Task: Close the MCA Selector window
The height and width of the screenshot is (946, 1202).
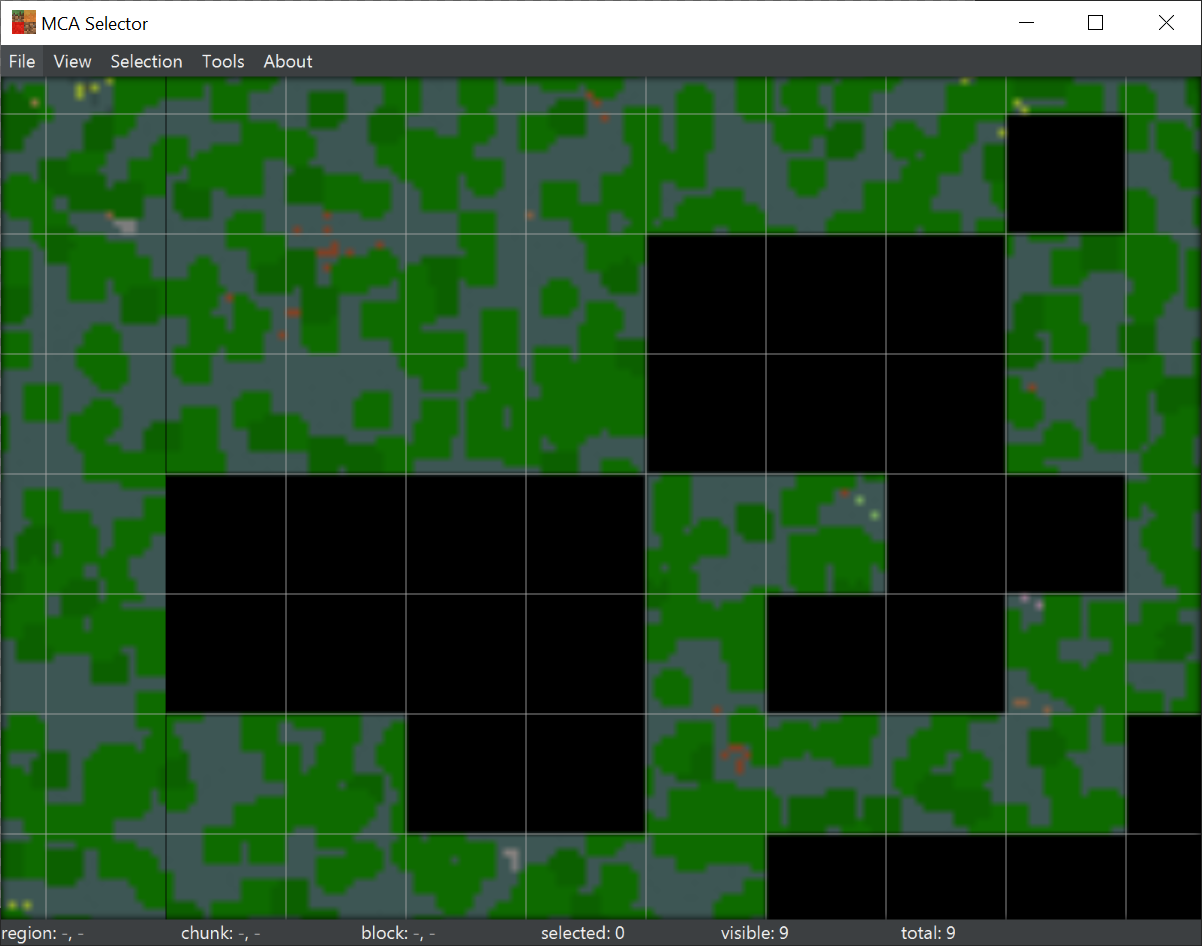Action: (1166, 22)
